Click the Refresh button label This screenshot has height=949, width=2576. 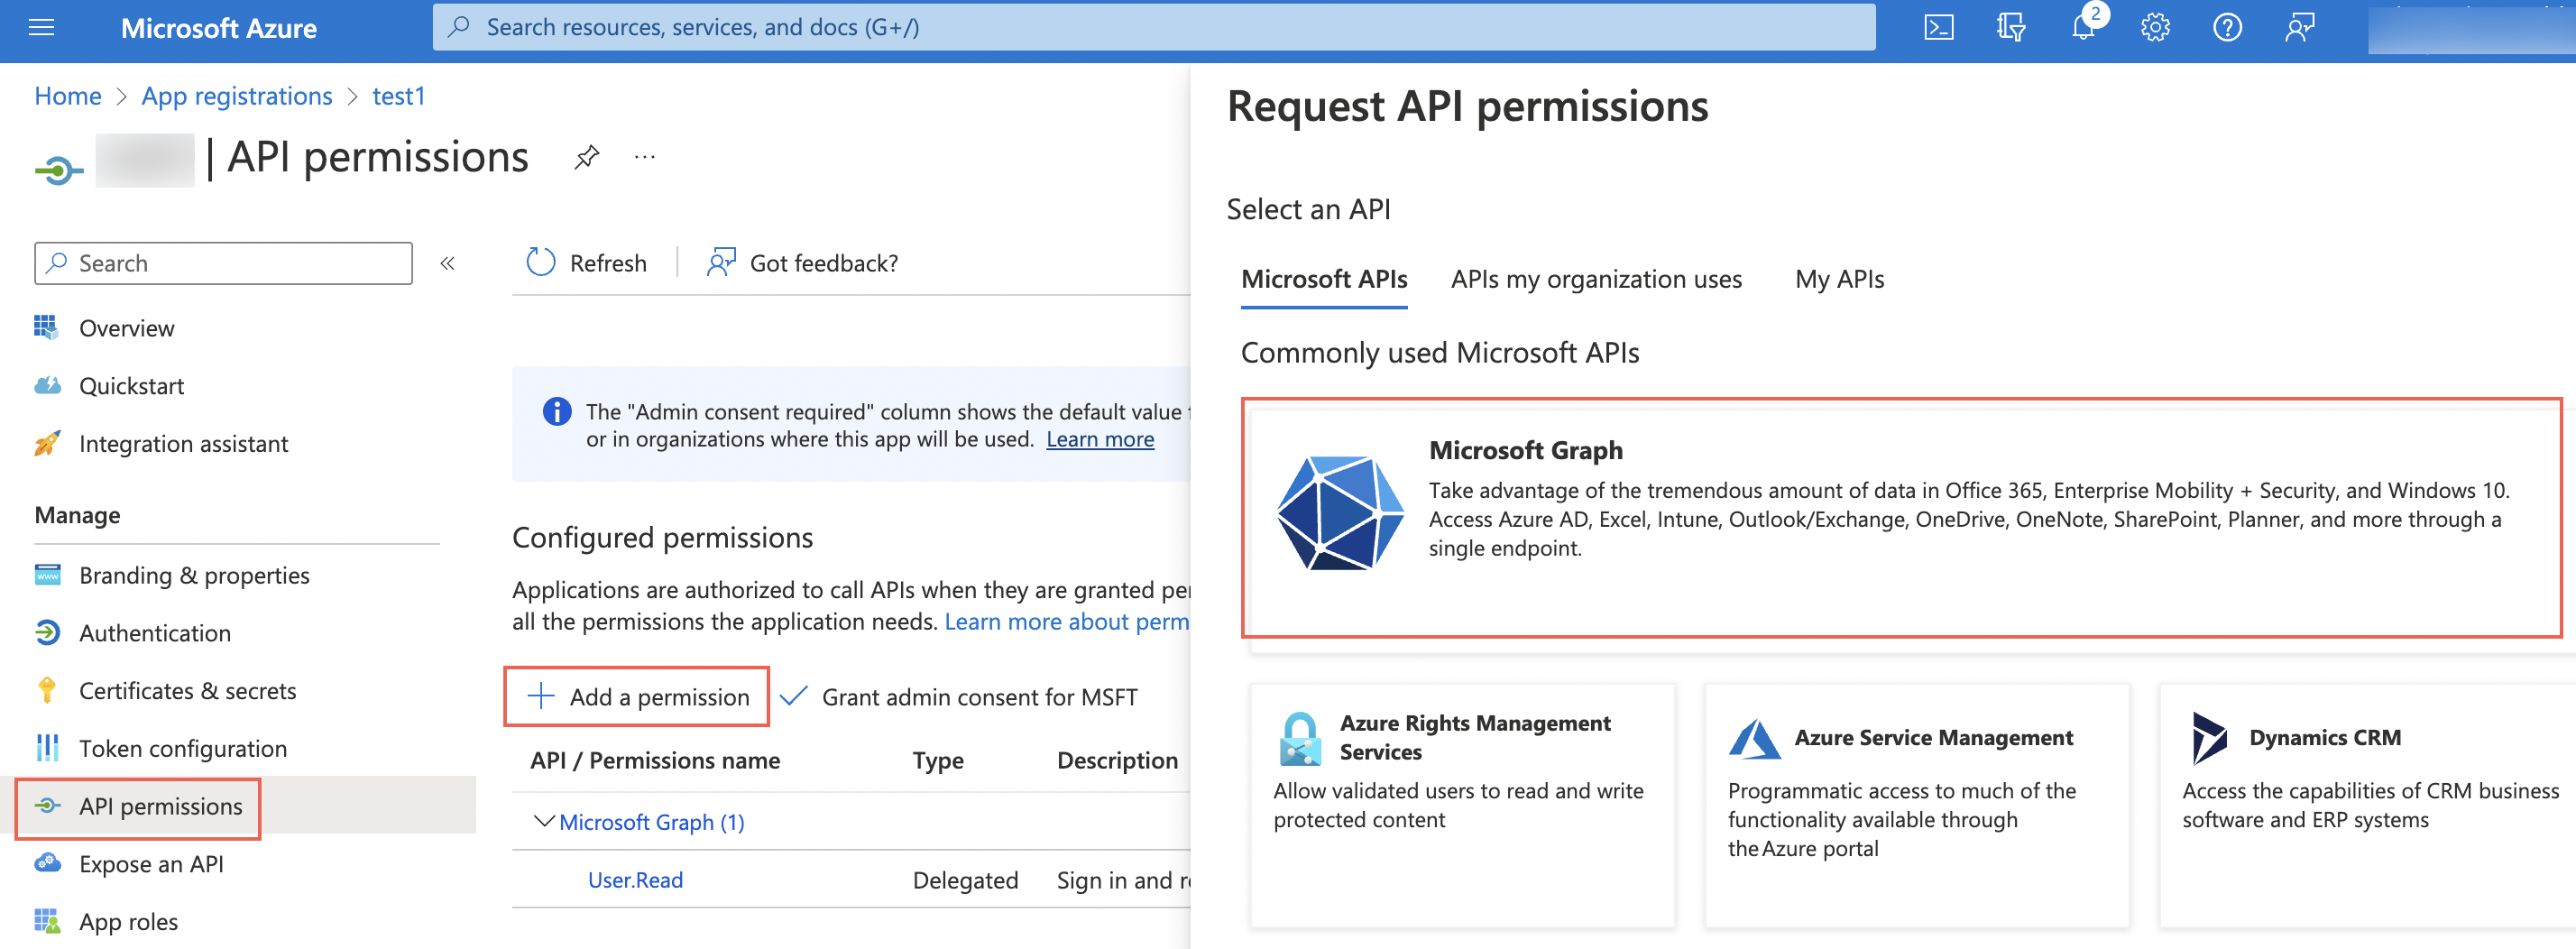pyautogui.click(x=608, y=263)
